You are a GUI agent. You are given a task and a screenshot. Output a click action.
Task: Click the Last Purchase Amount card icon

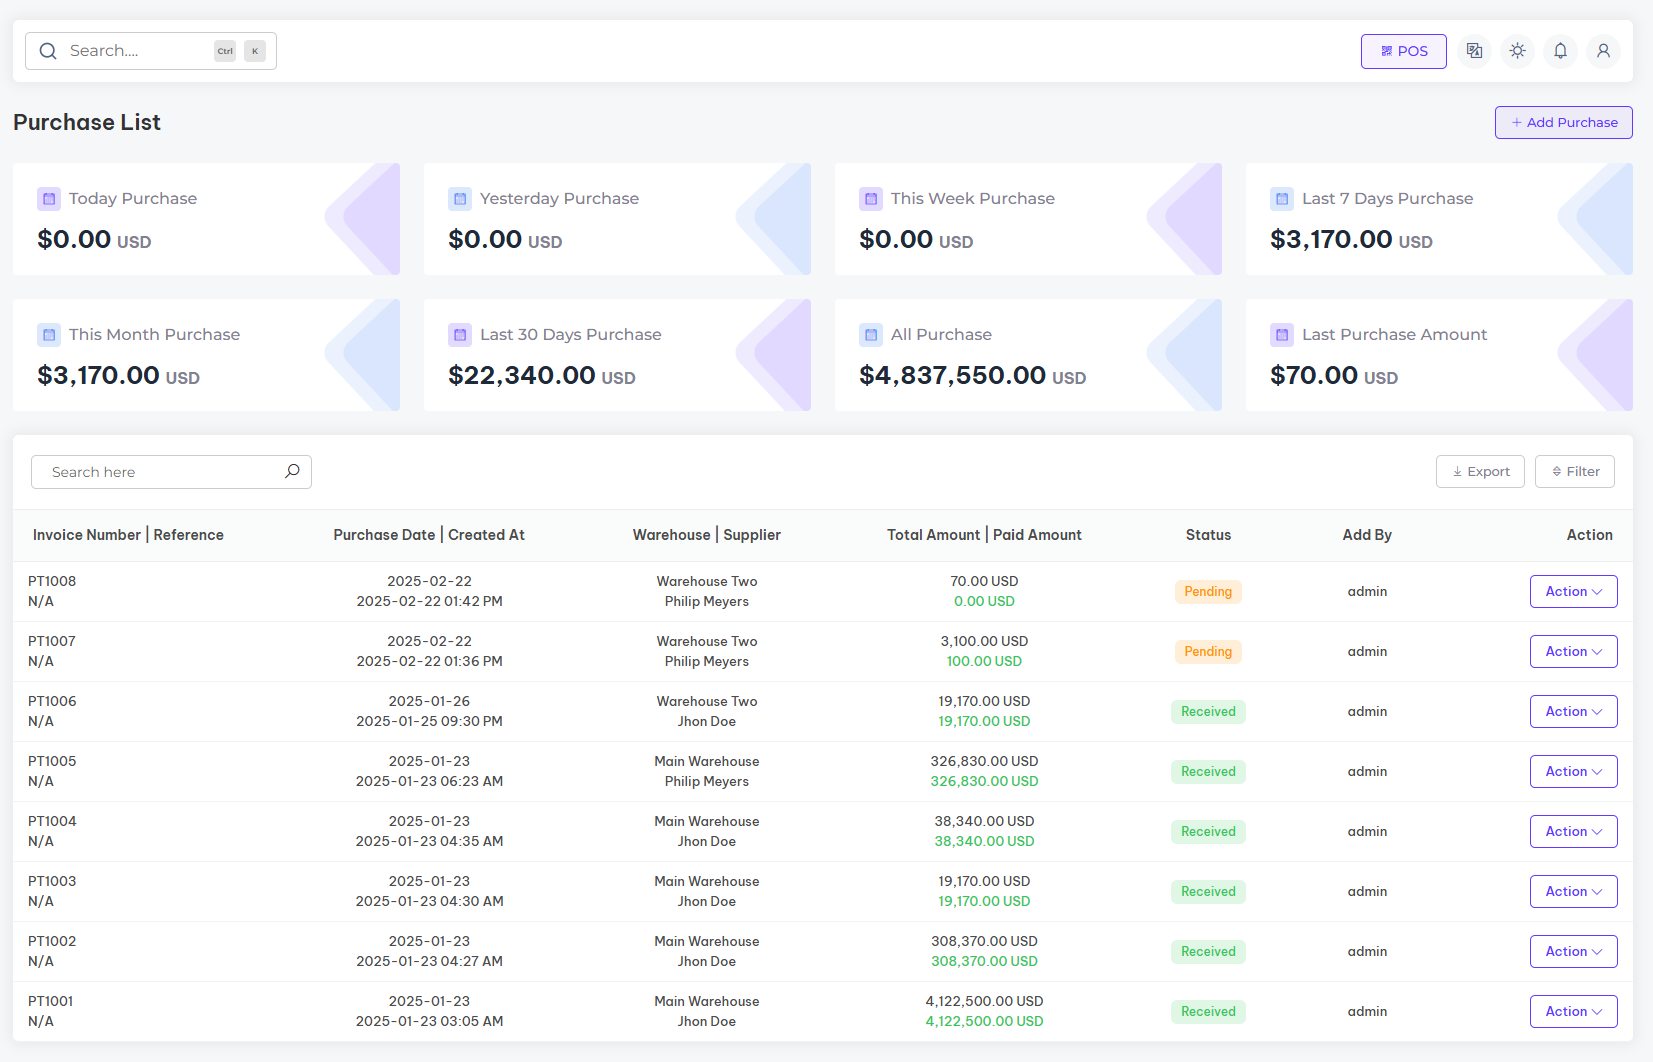tap(1282, 335)
